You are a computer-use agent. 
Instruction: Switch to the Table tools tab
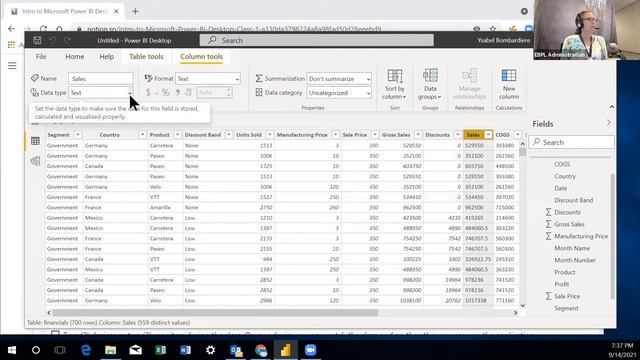pyautogui.click(x=146, y=56)
